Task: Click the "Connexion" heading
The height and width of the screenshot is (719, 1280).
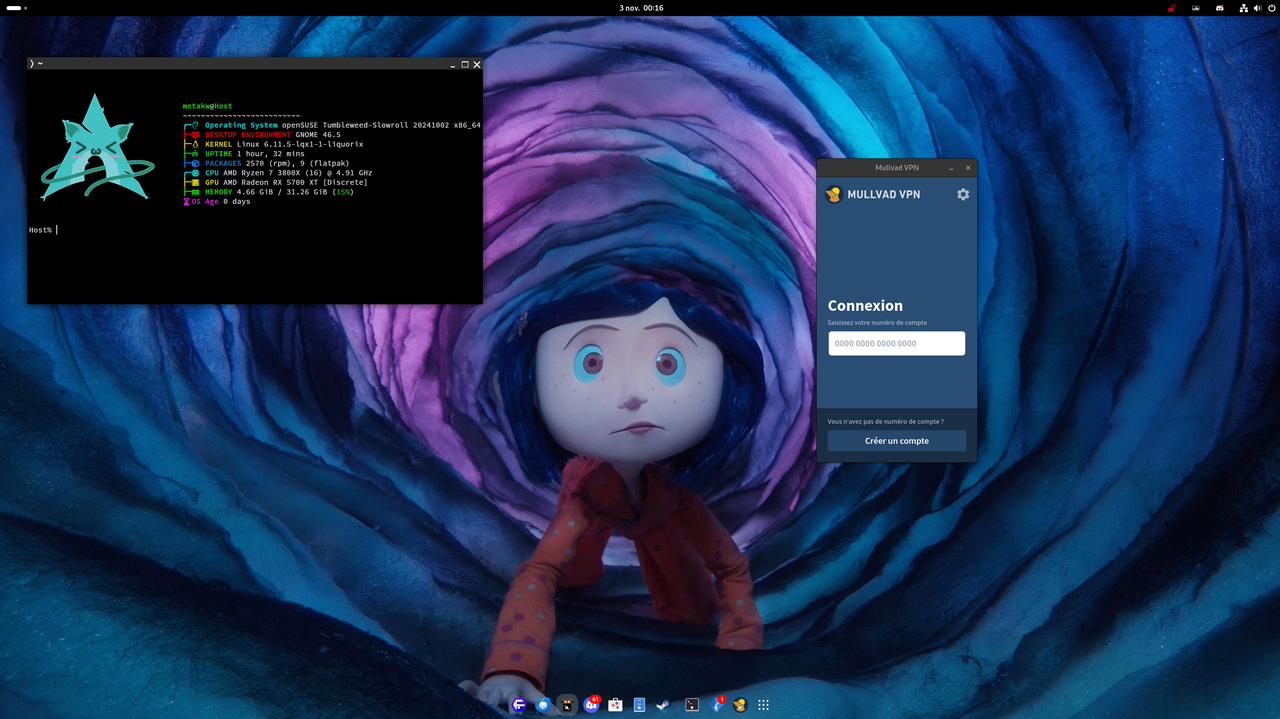Action: click(x=865, y=306)
